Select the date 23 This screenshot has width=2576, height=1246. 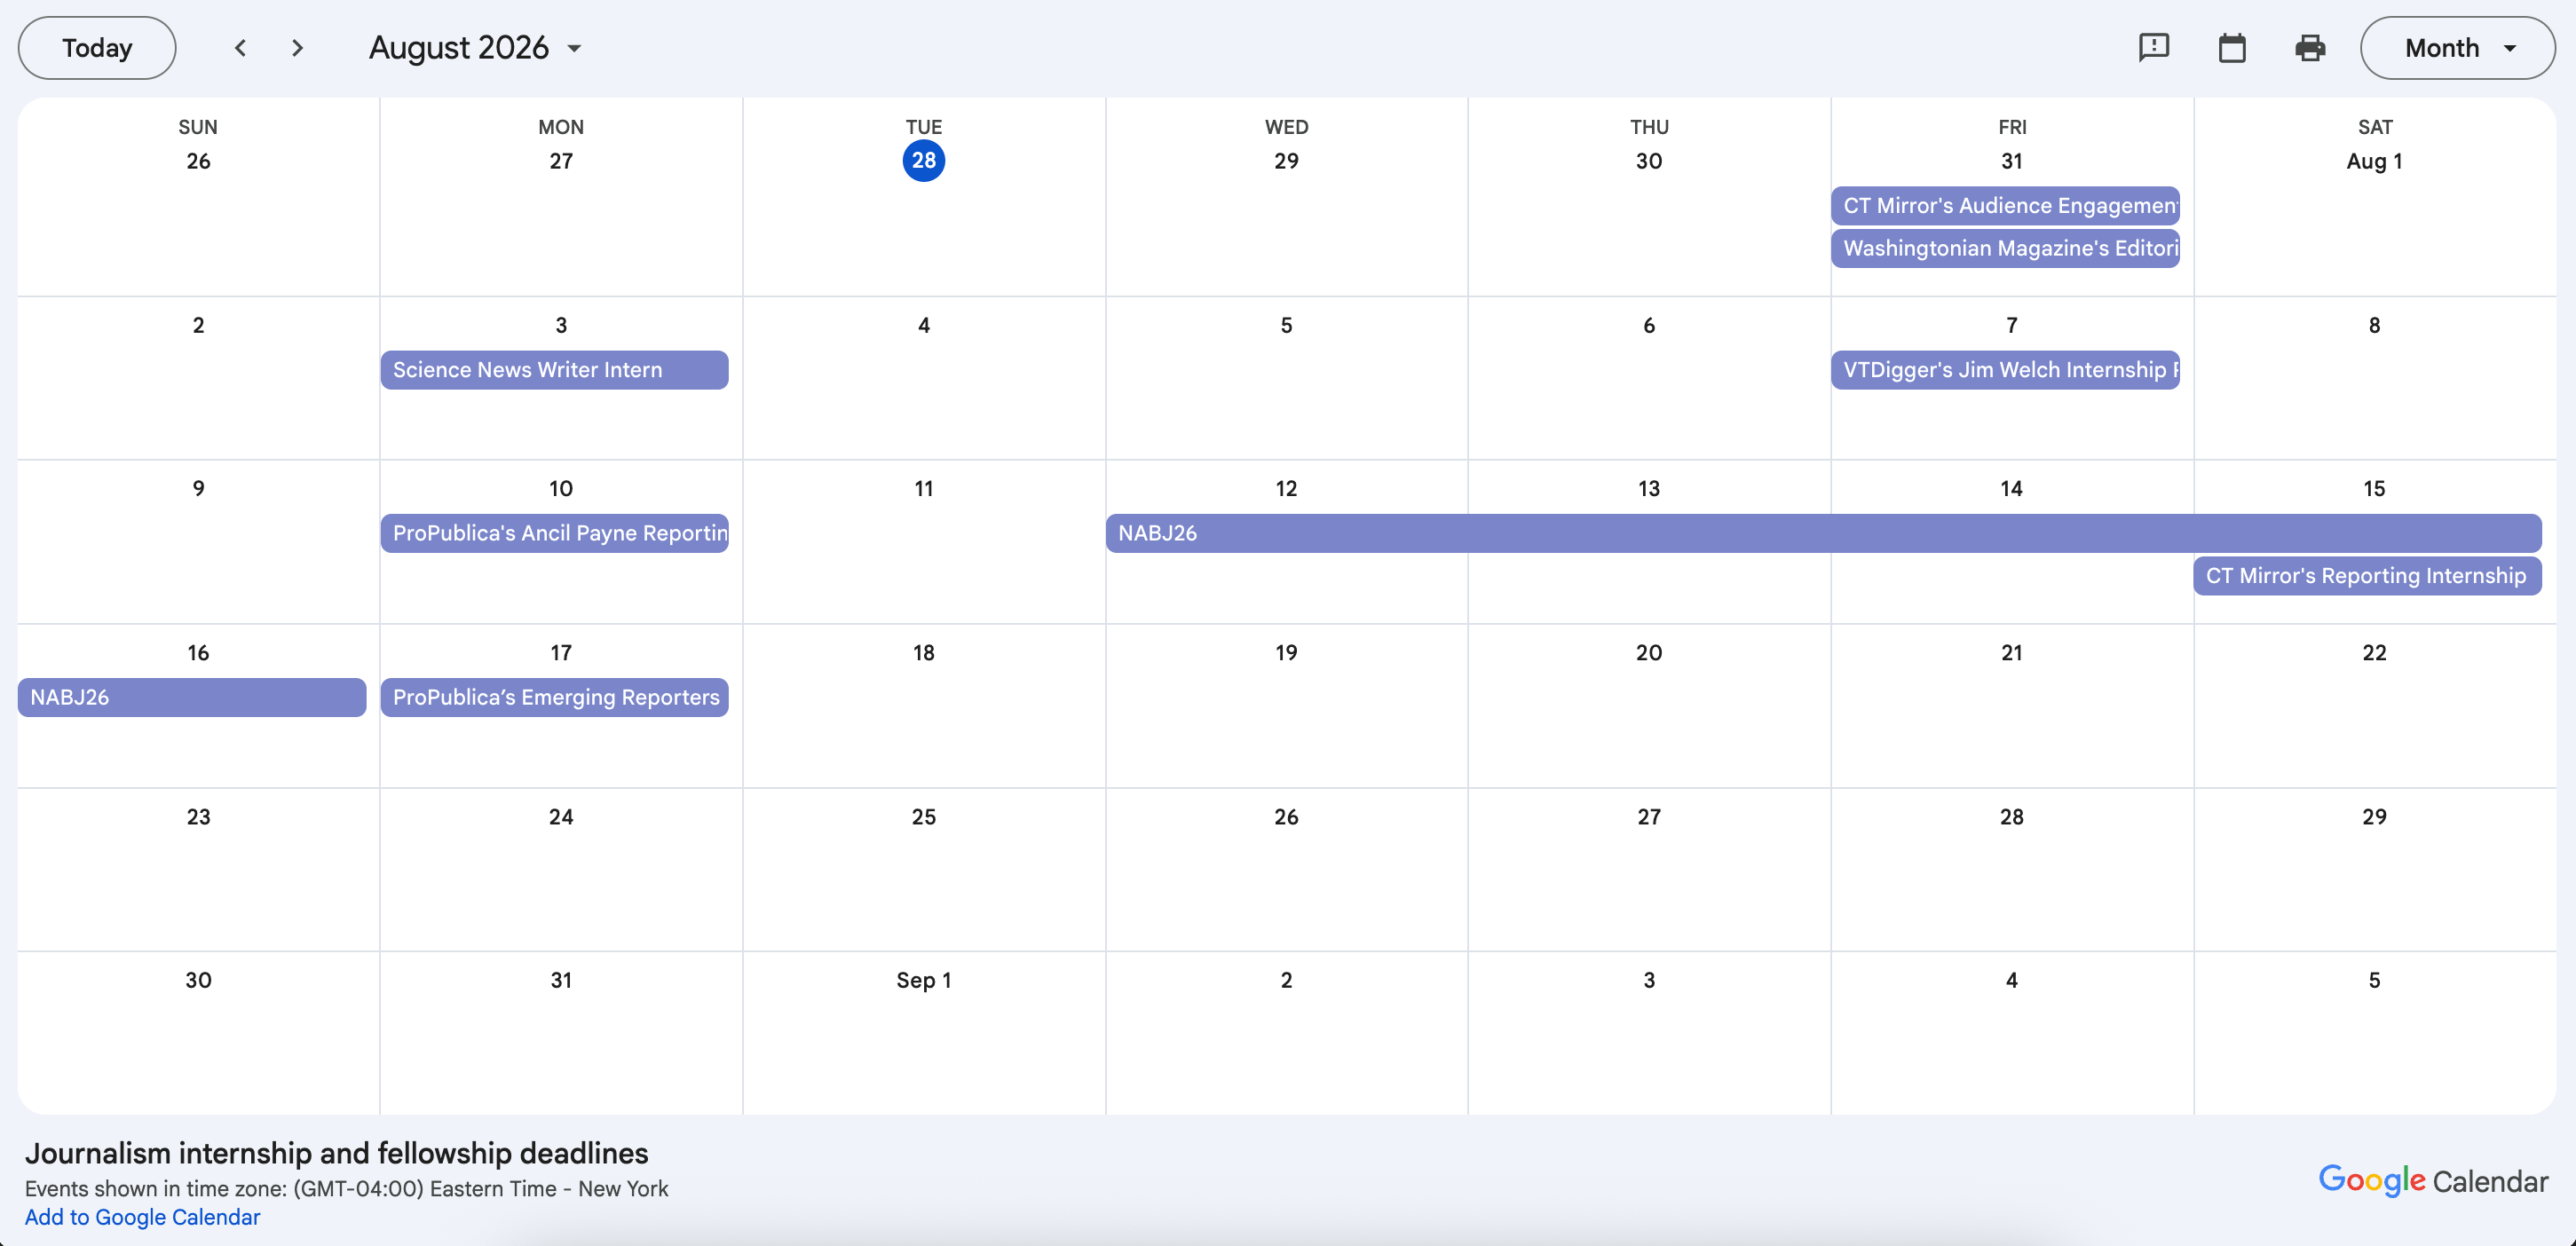tap(198, 816)
